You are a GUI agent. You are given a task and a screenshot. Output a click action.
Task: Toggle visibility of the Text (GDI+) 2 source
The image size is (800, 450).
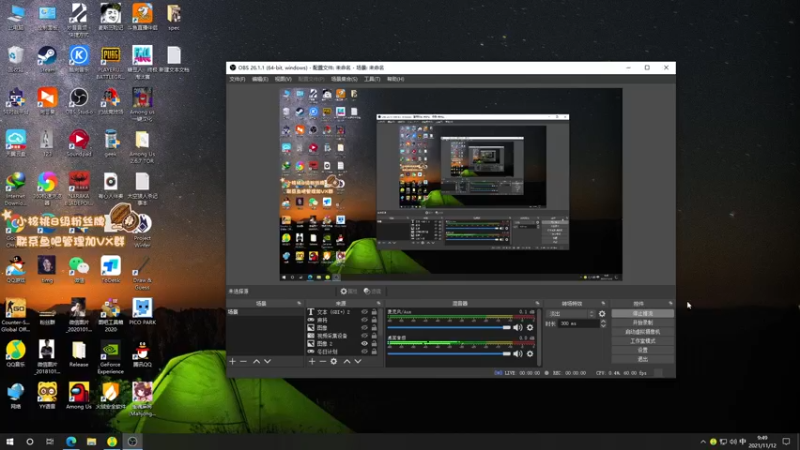pos(364,312)
